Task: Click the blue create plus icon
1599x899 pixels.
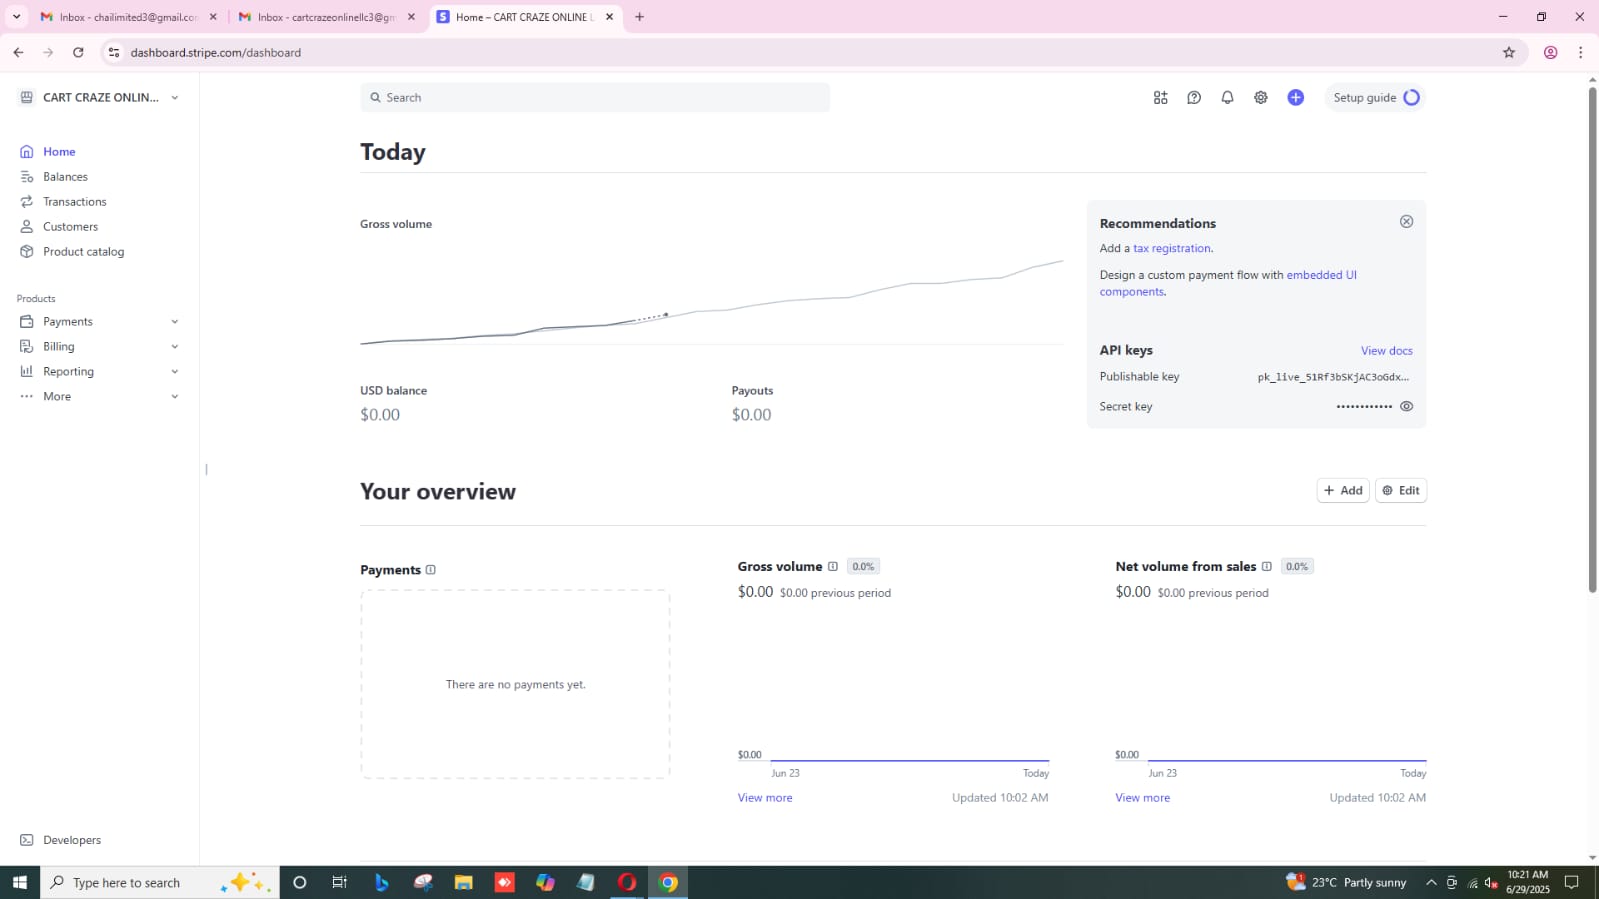Action: [x=1295, y=98]
